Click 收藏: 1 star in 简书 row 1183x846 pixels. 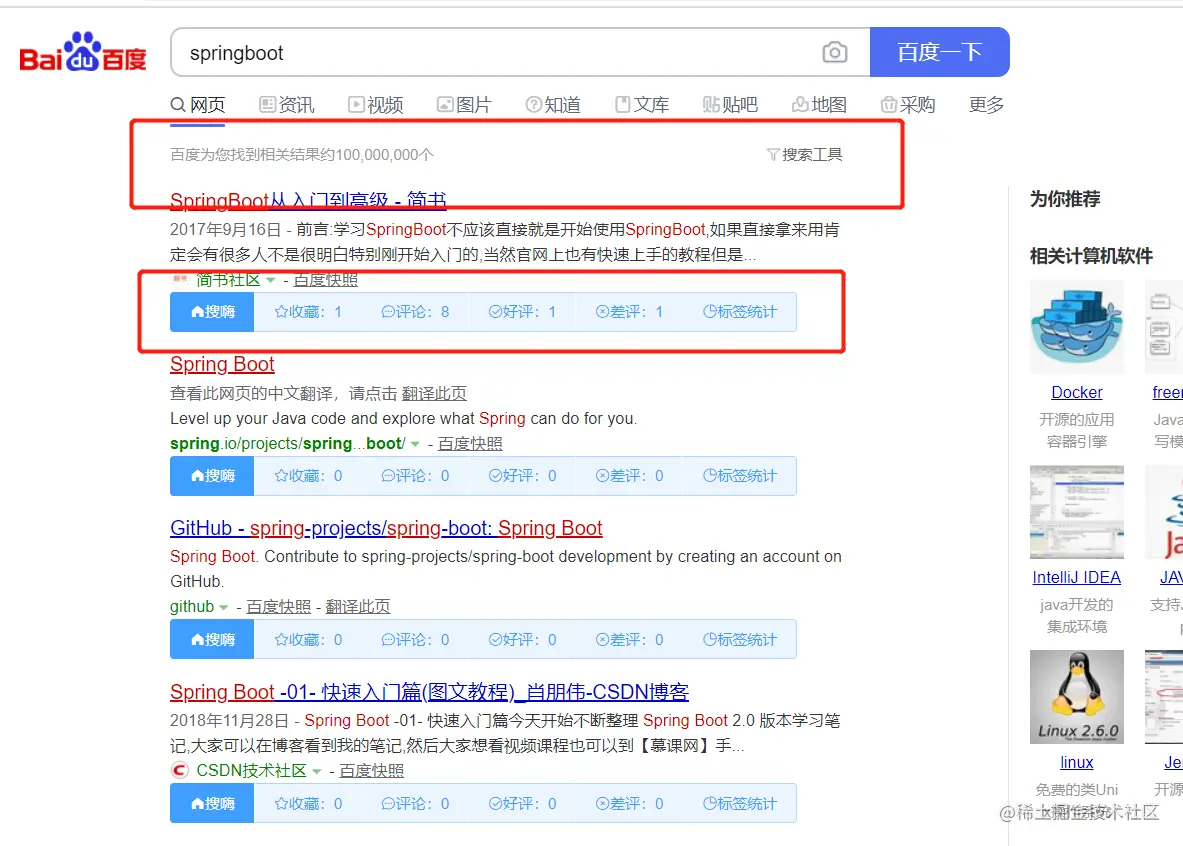click(x=308, y=312)
